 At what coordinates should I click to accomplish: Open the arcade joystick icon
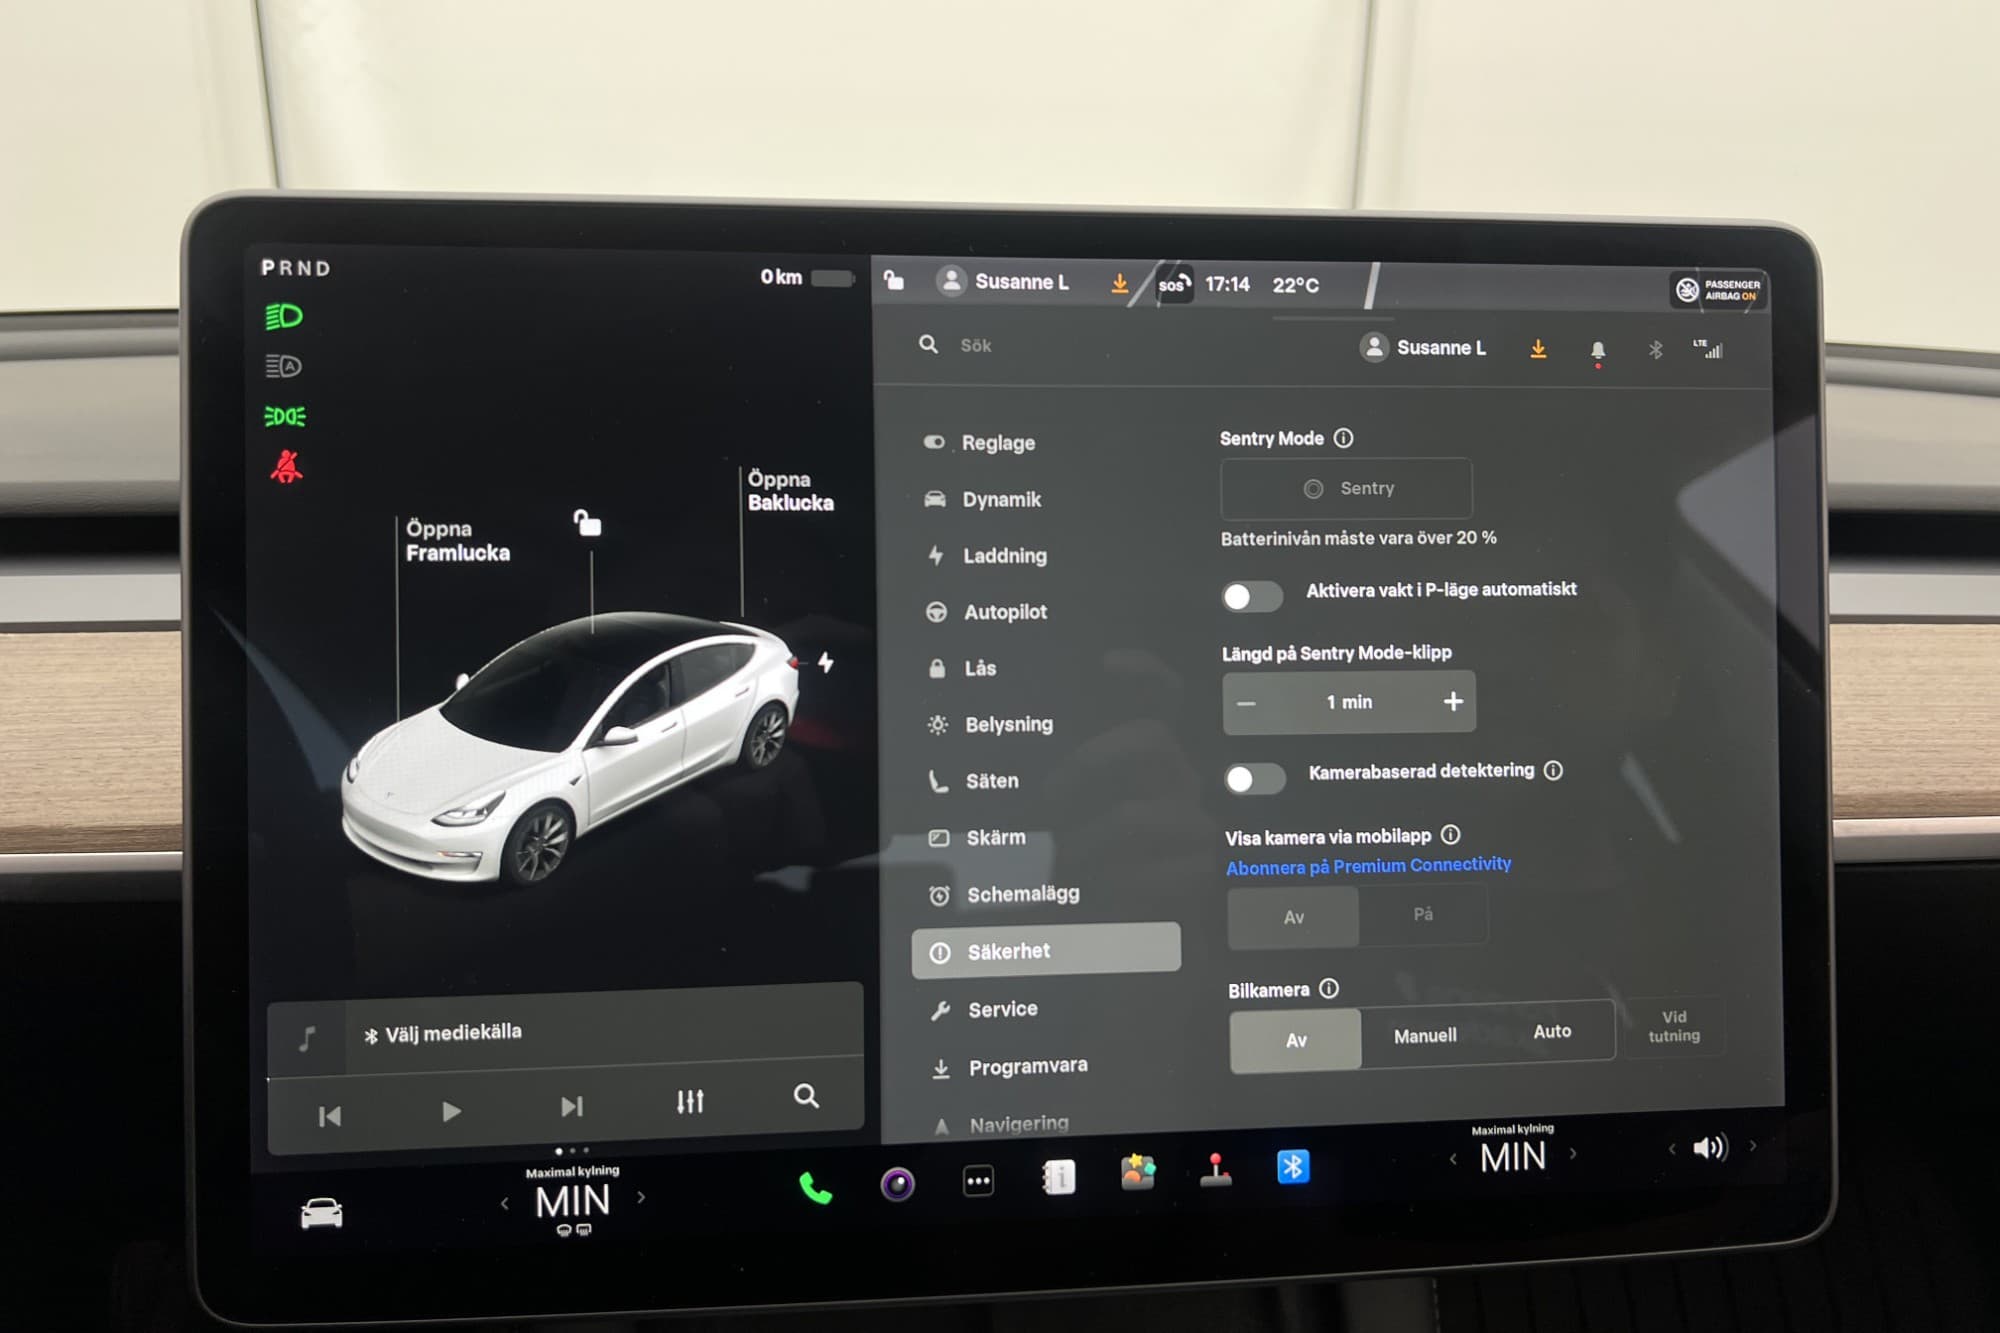tap(1216, 1170)
